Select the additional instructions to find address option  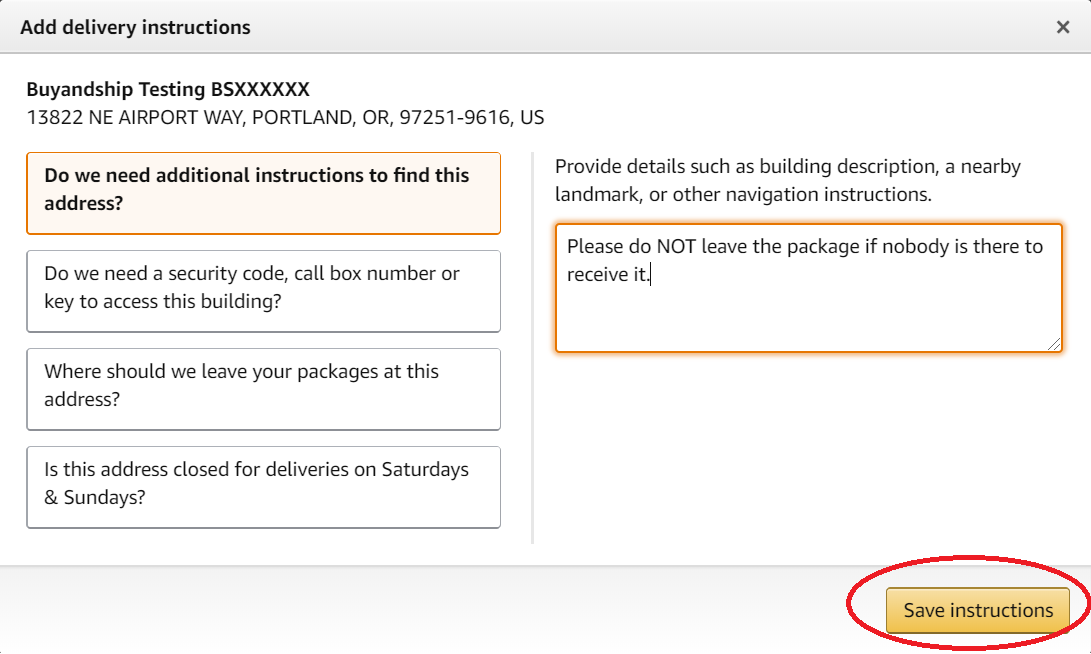[x=264, y=193]
